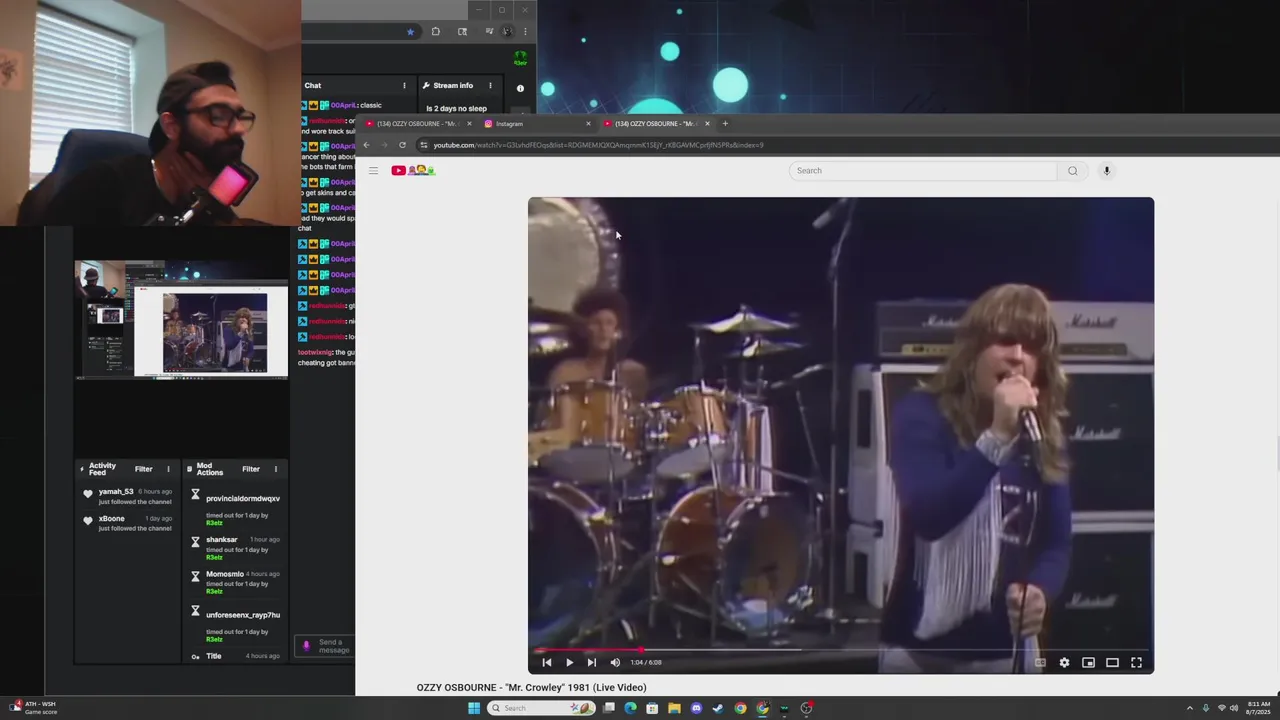Start voice search with microphone icon
The image size is (1280, 720).
coord(1107,170)
